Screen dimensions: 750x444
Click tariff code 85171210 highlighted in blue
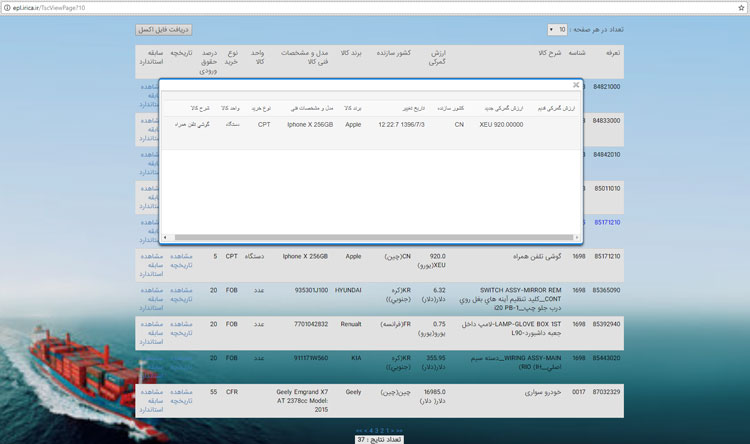click(x=606, y=222)
